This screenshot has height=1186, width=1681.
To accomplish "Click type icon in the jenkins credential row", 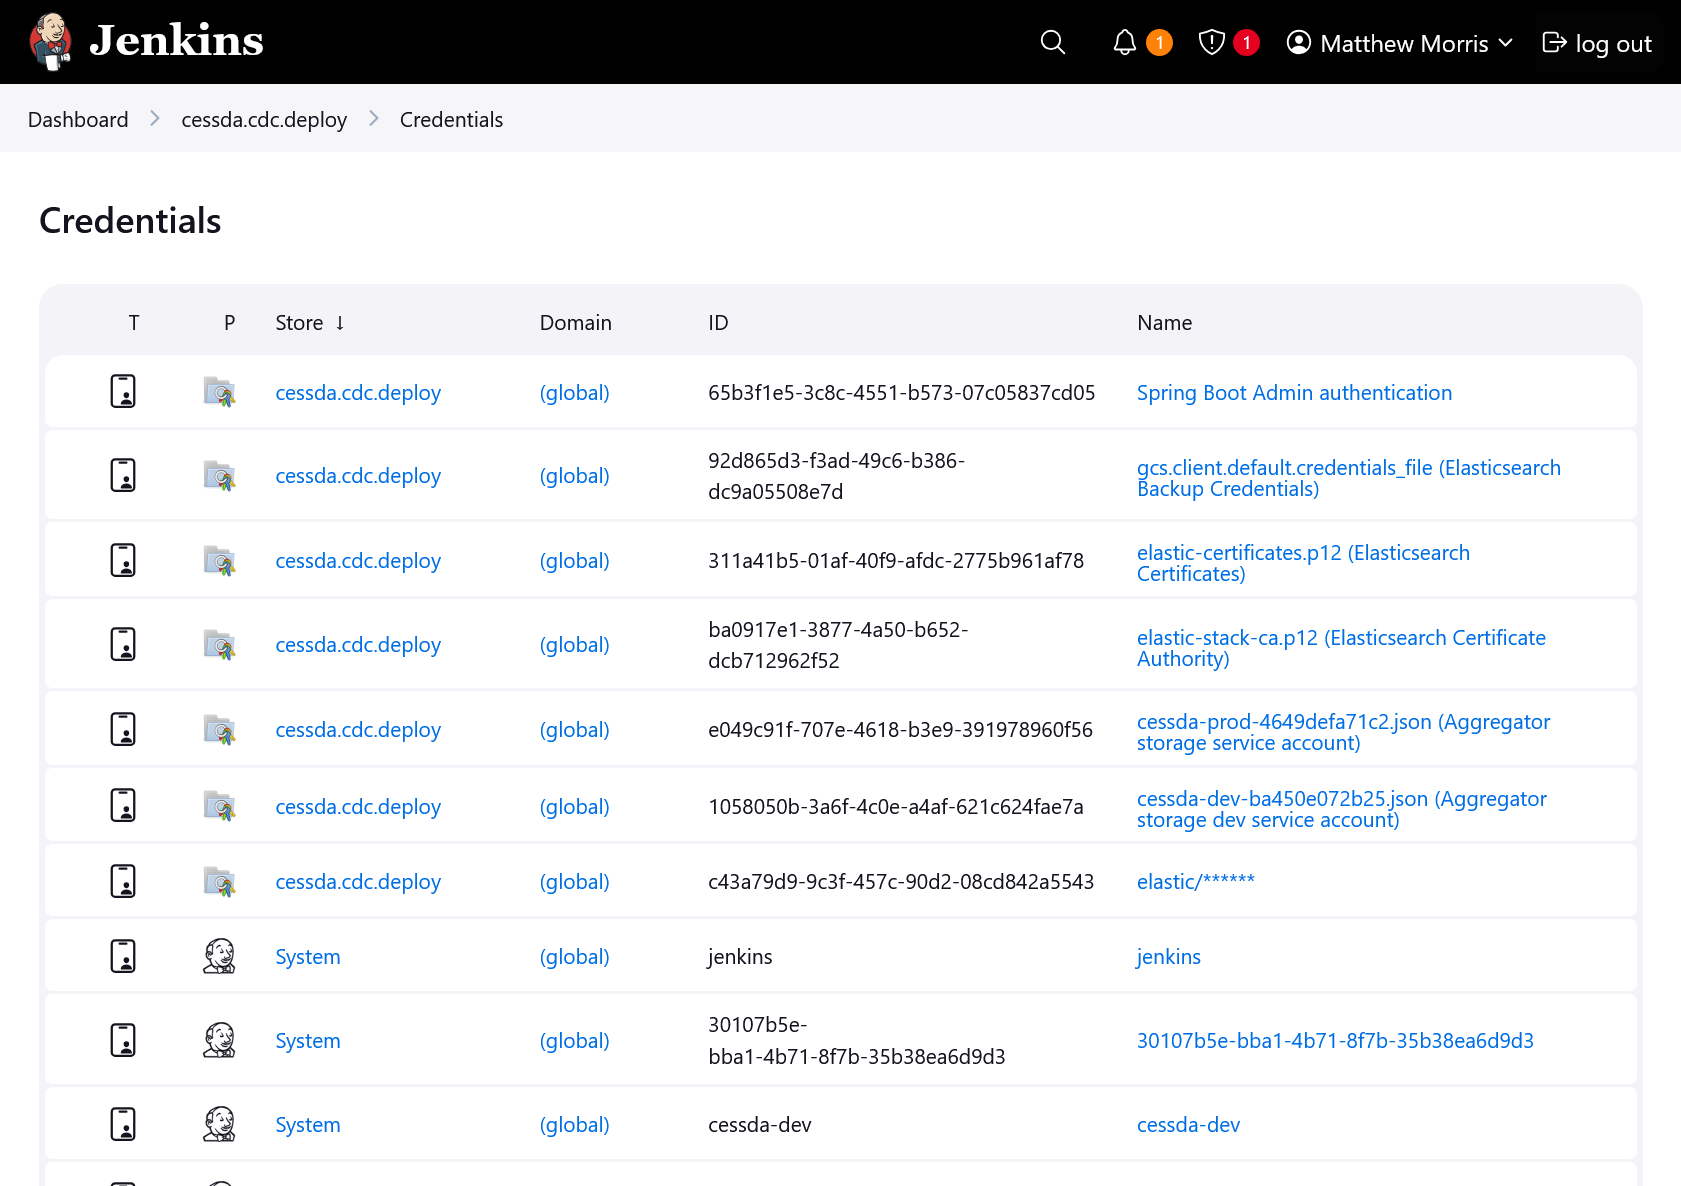I will click(x=123, y=956).
